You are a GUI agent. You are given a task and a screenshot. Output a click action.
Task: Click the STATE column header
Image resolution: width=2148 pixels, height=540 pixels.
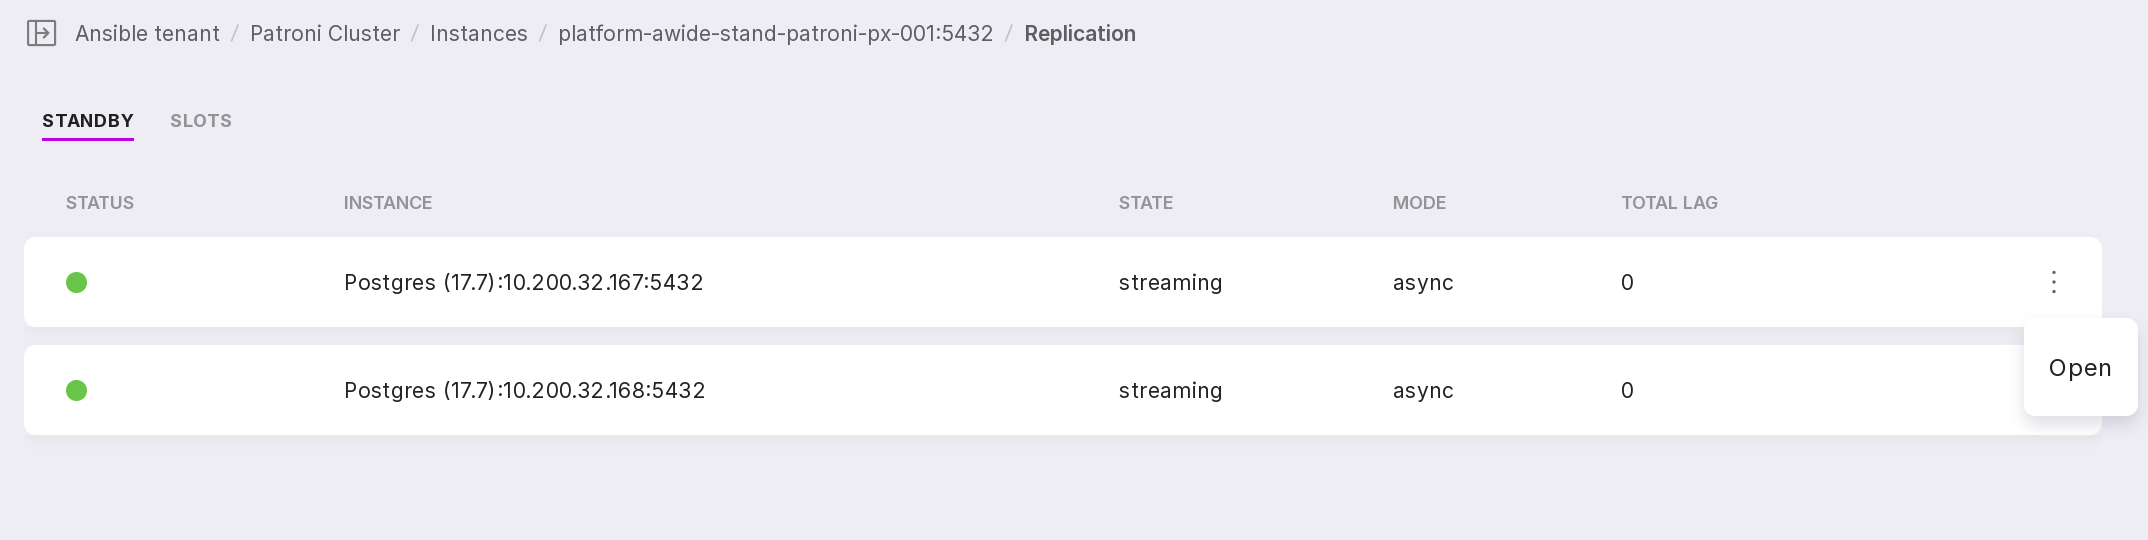[1146, 203]
